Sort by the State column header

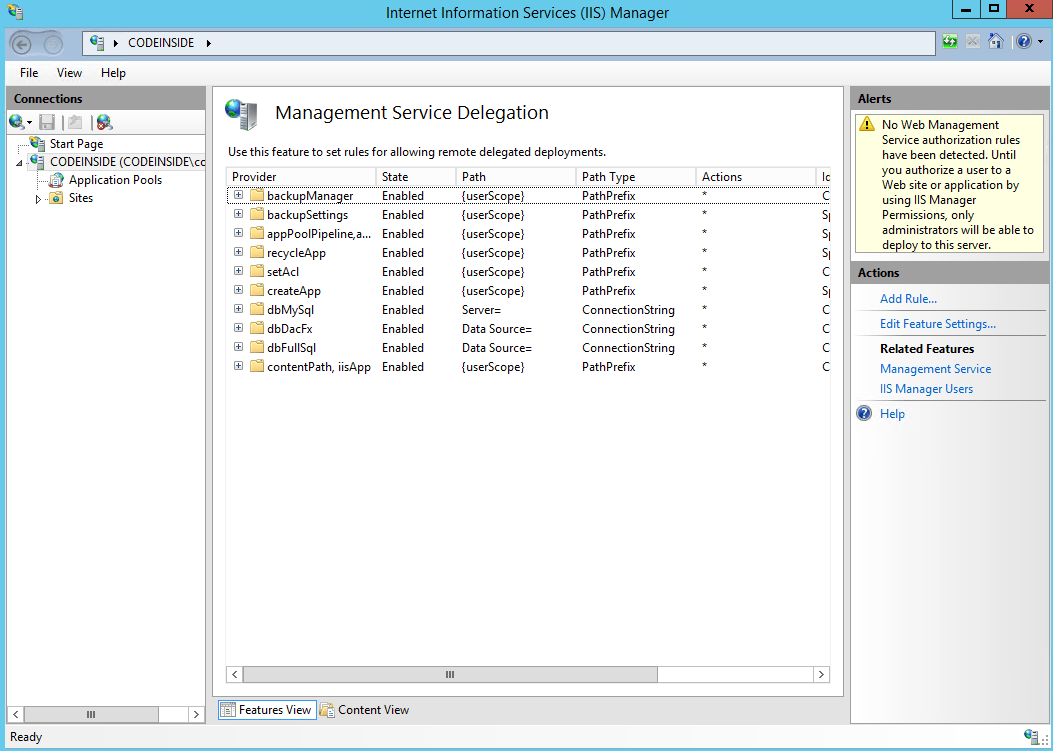(x=416, y=177)
